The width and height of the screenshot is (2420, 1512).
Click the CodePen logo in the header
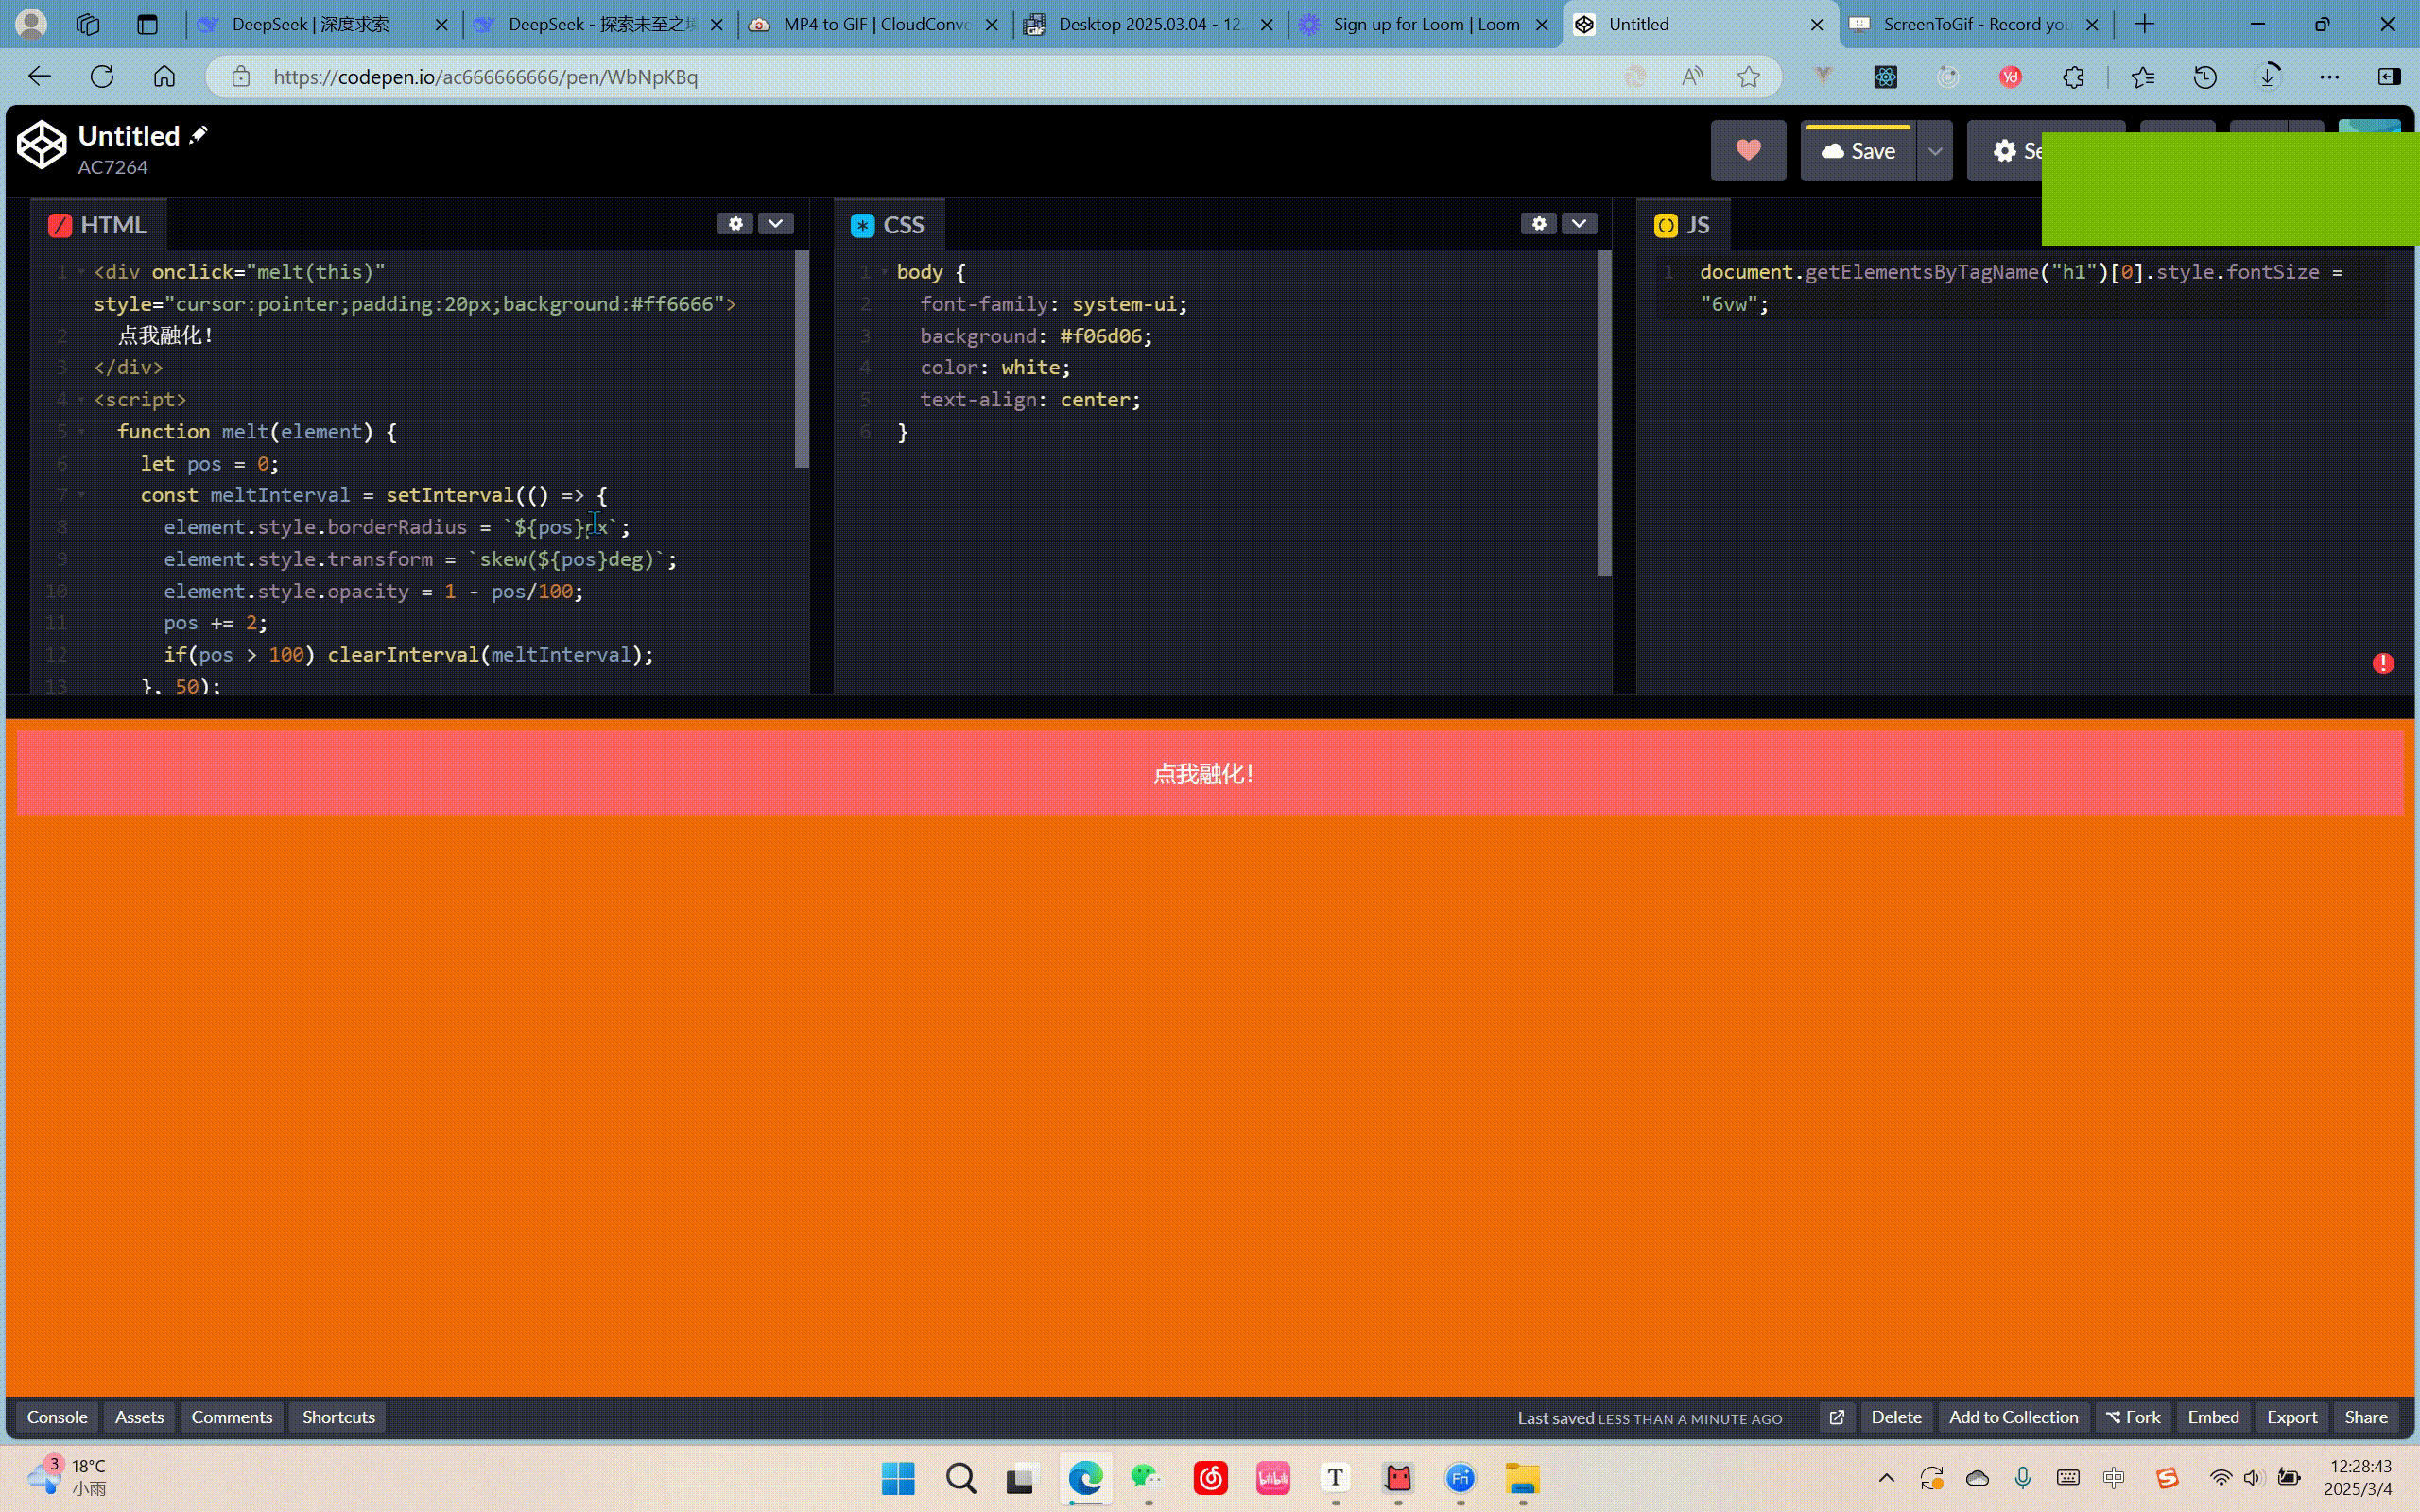41,144
